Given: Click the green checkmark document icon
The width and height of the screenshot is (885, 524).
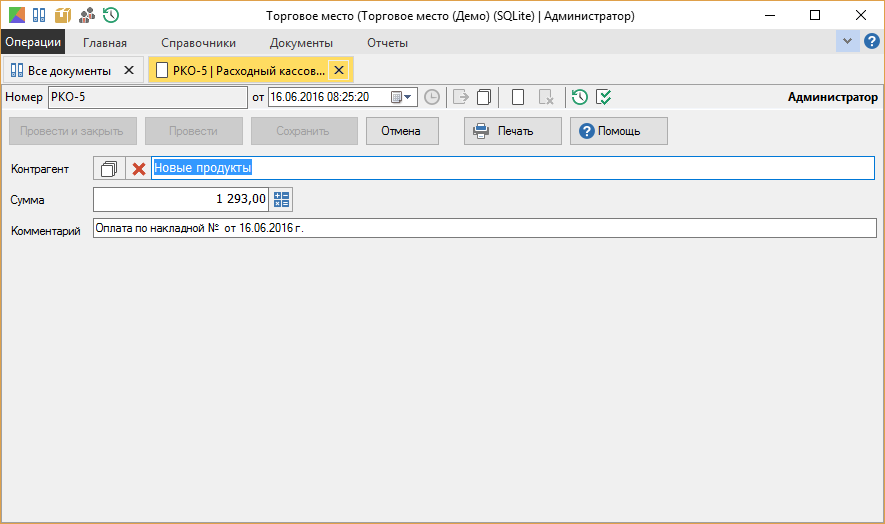Looking at the screenshot, I should 603,97.
